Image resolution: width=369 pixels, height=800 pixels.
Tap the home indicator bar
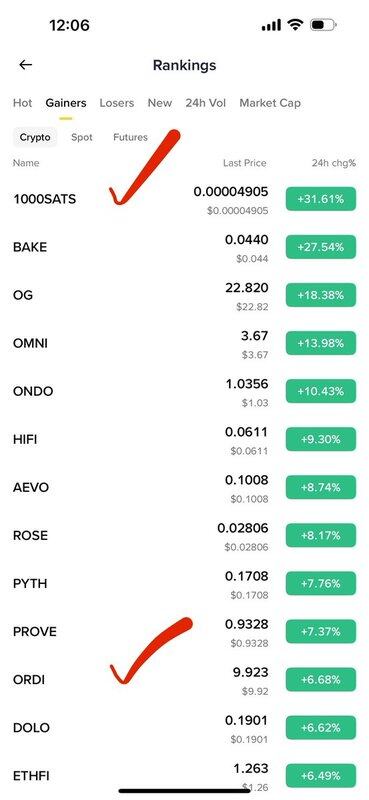(x=184, y=791)
